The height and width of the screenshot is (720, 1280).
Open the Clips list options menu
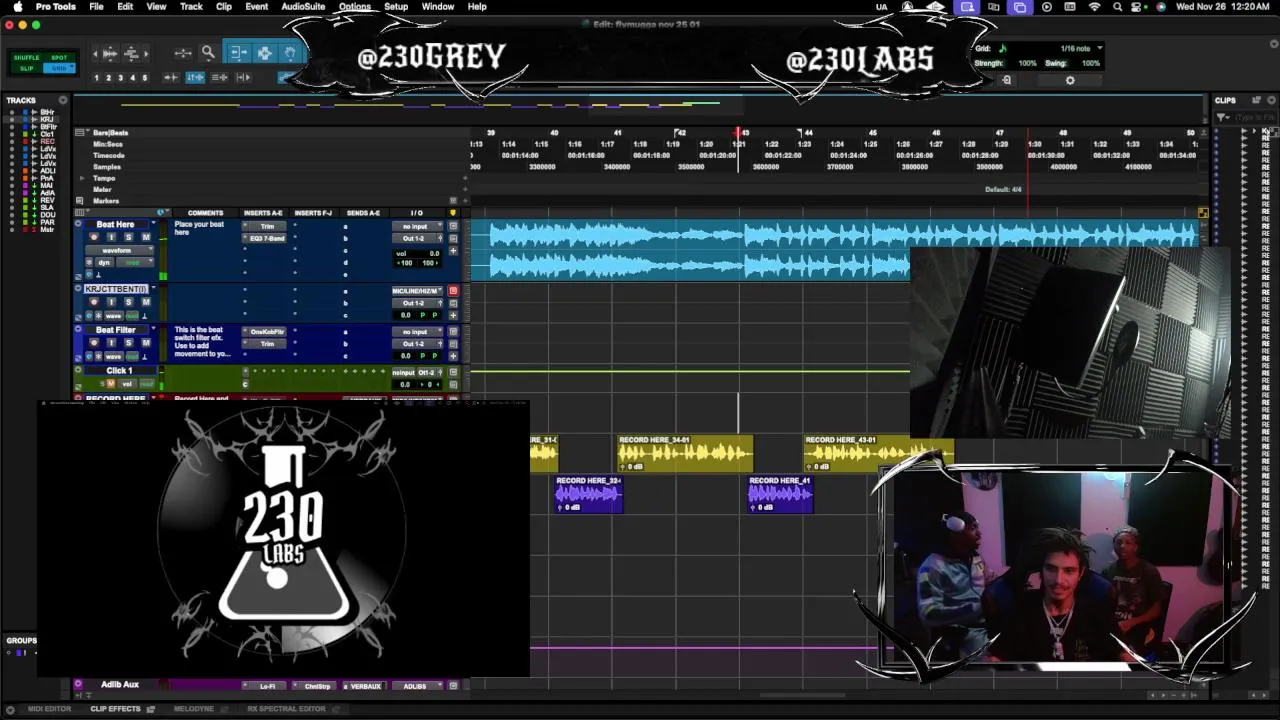1272,100
